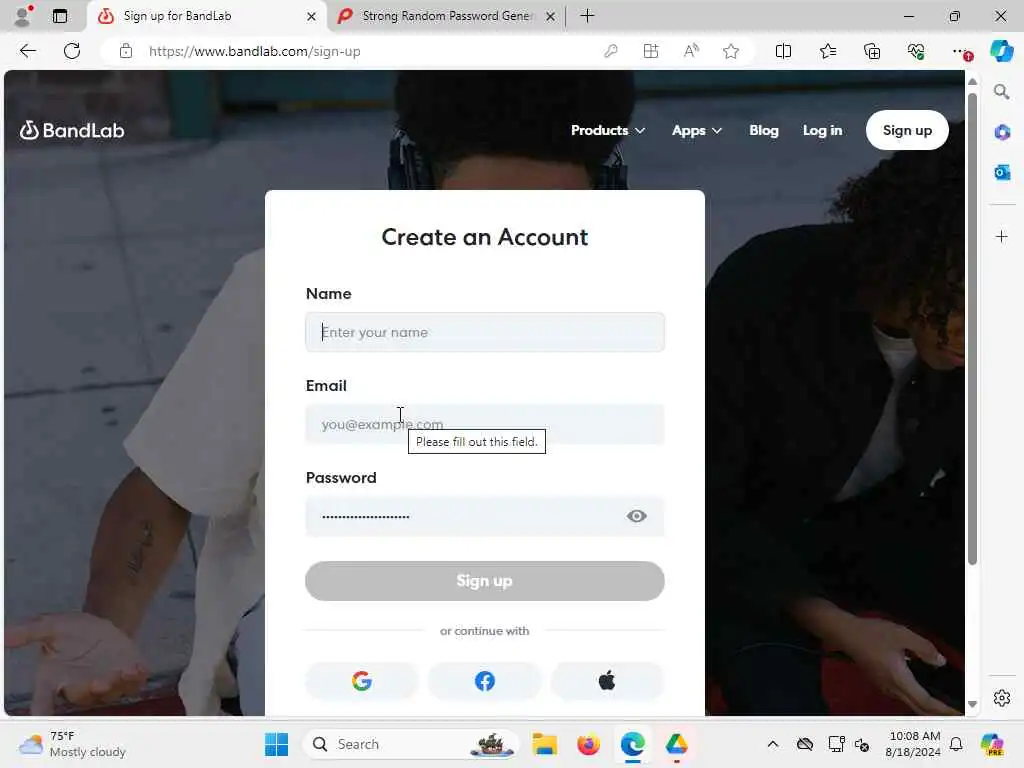Open the tray cloud sync icon

coord(805,744)
